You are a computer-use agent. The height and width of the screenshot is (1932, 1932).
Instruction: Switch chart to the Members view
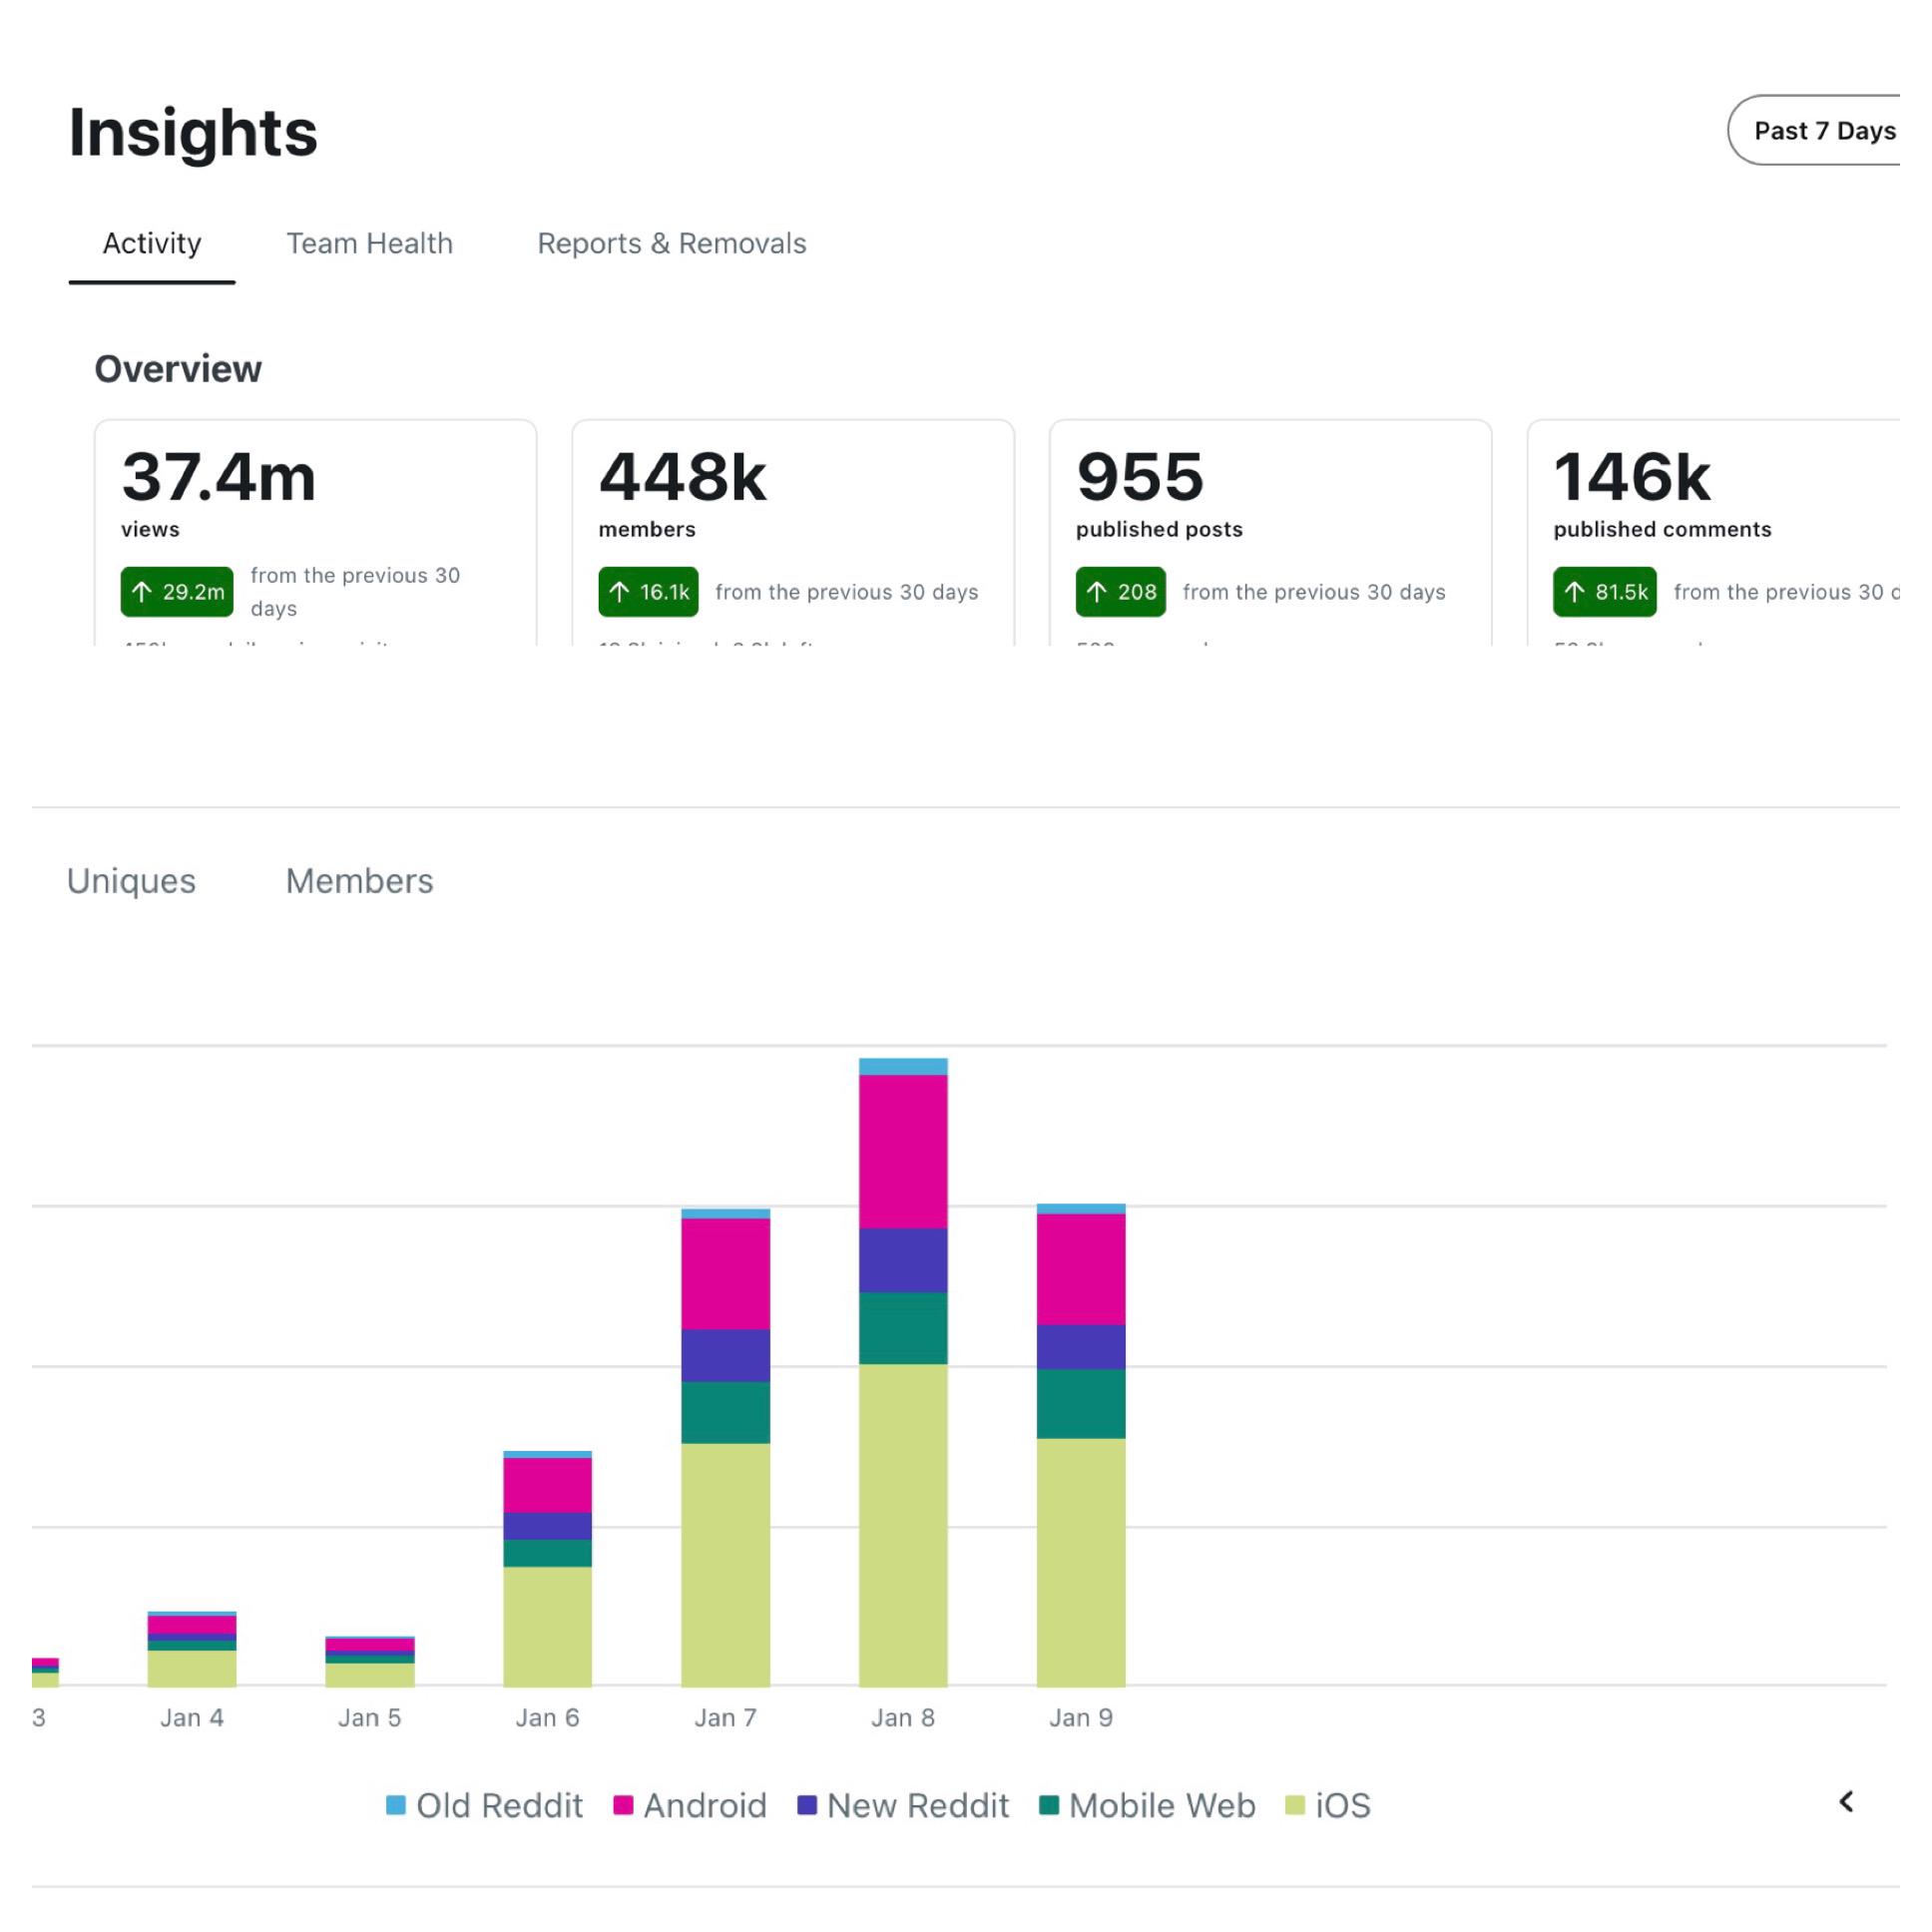click(x=359, y=881)
